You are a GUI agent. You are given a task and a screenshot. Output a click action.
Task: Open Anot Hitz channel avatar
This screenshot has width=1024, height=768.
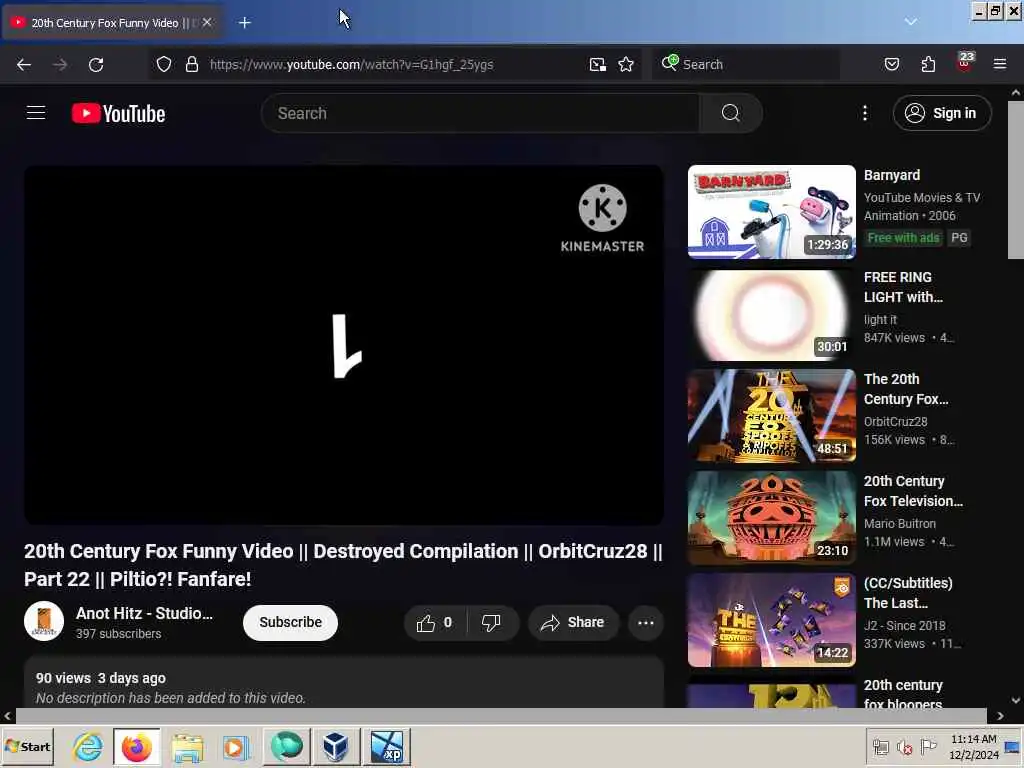click(44, 621)
